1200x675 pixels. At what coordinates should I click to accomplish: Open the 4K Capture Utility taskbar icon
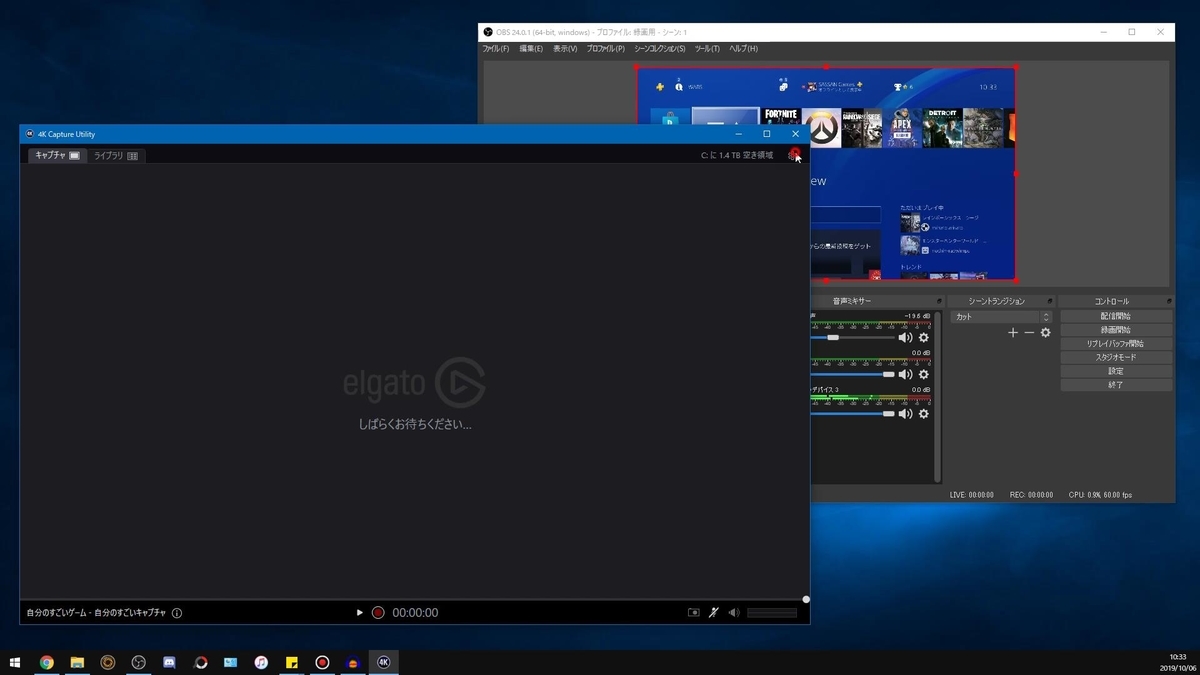pyautogui.click(x=383, y=662)
